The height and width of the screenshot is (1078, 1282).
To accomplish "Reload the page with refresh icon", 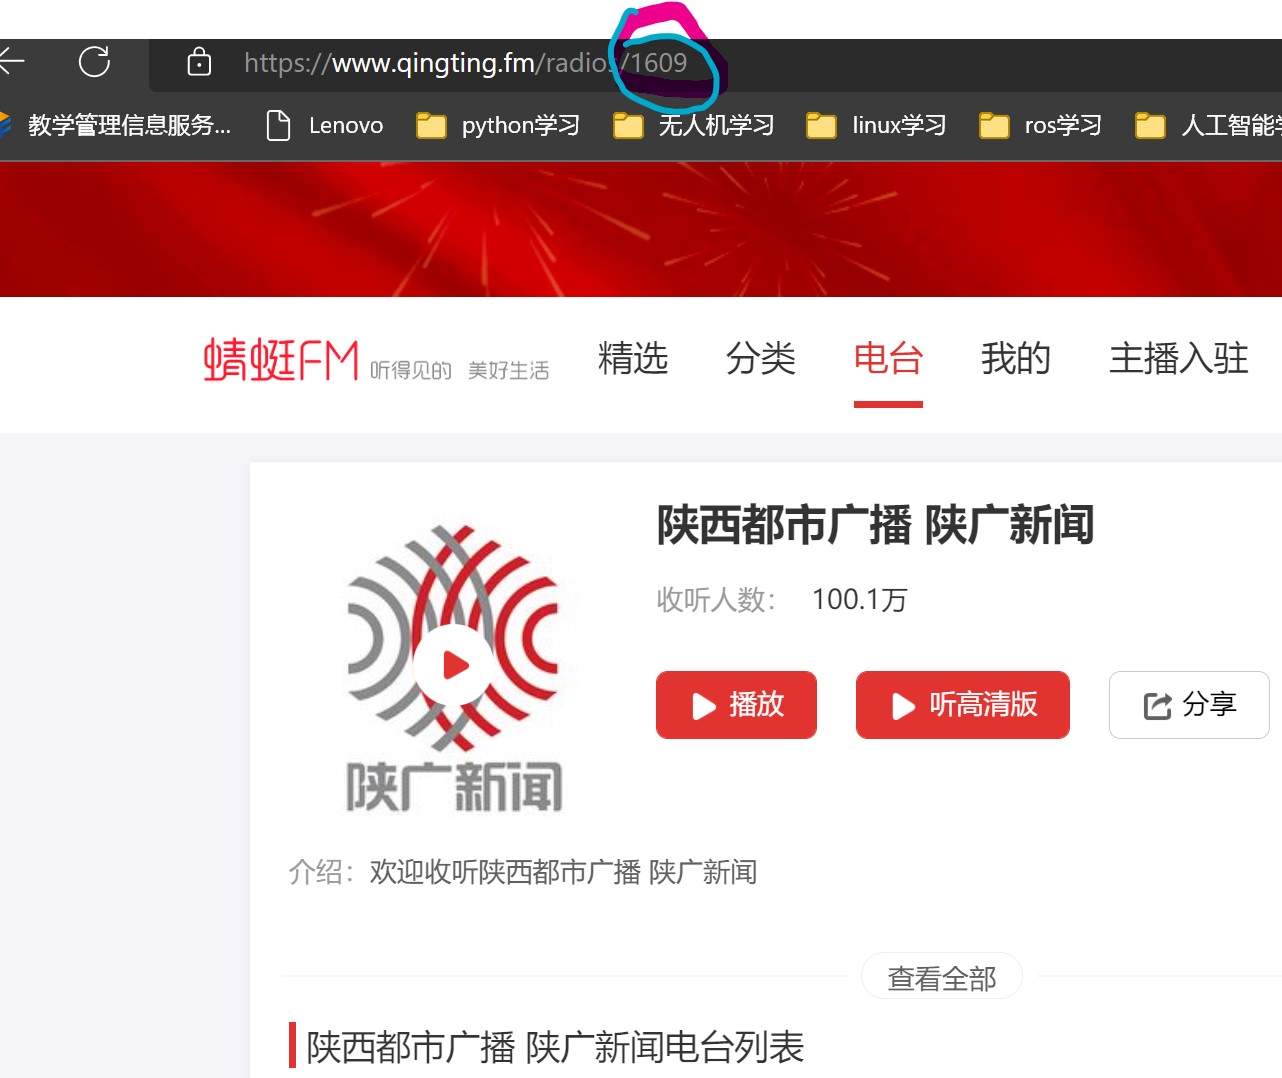I will tap(94, 62).
